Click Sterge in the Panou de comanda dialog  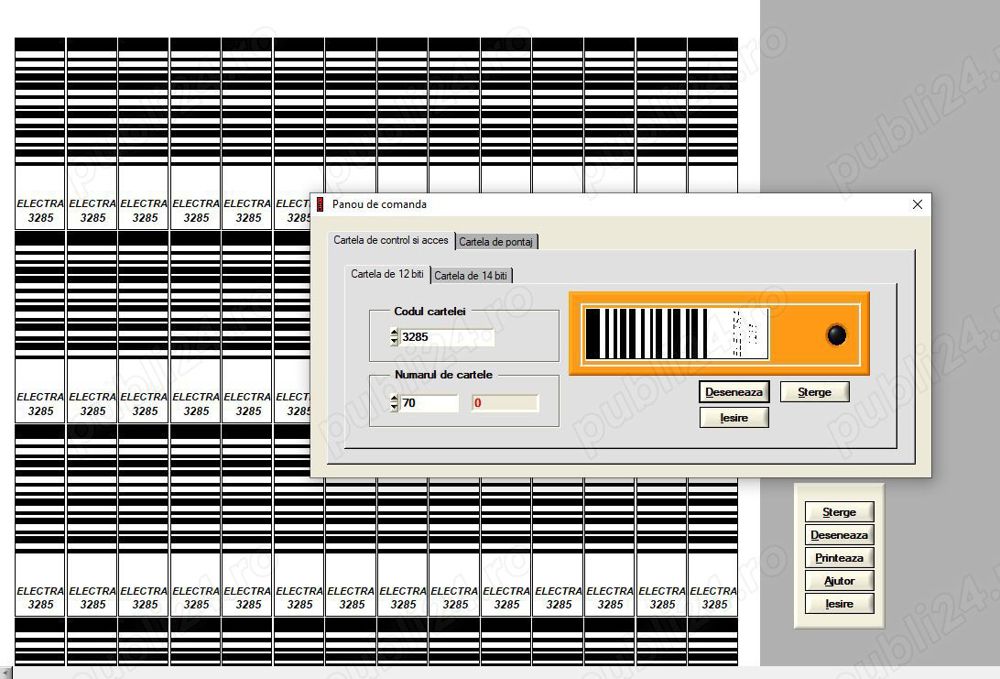814,391
